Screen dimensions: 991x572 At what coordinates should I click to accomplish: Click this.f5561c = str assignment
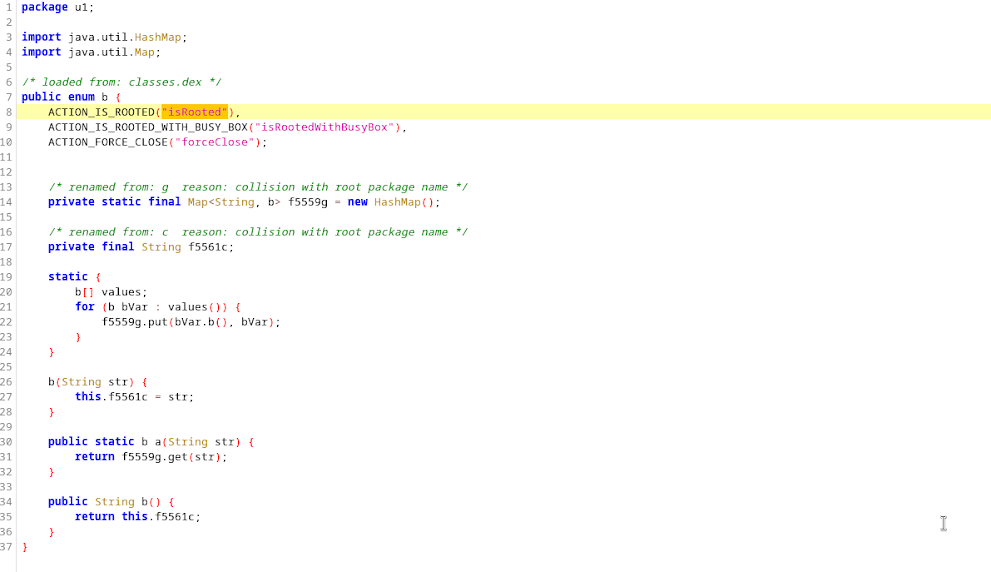[x=134, y=397]
